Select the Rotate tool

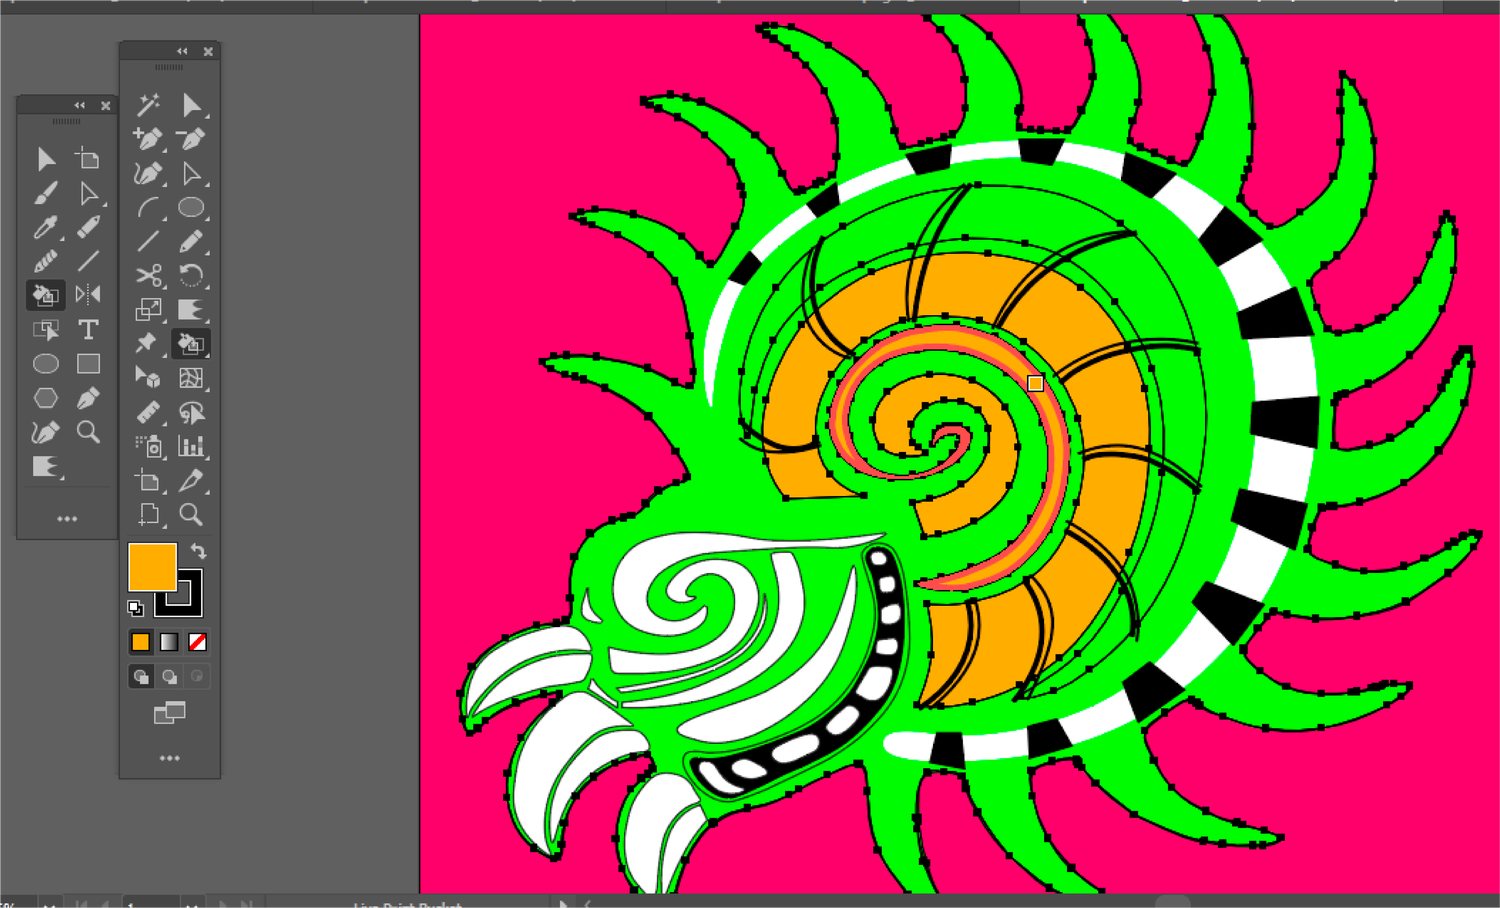(190, 276)
